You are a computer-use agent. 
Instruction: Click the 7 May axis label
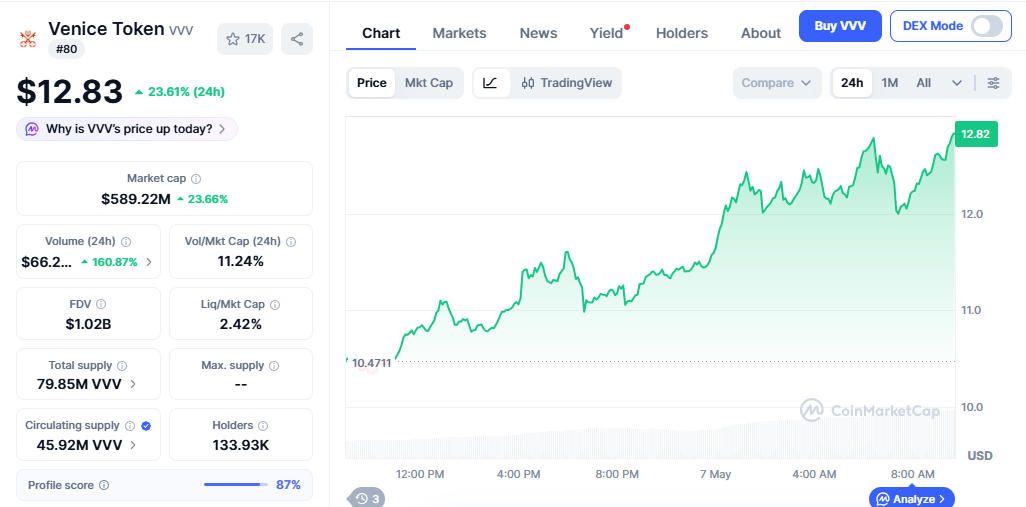click(716, 474)
